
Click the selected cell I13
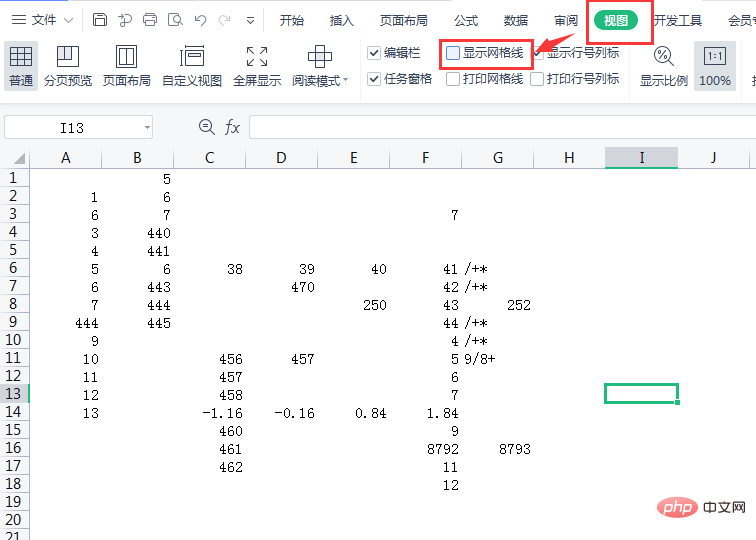click(641, 393)
